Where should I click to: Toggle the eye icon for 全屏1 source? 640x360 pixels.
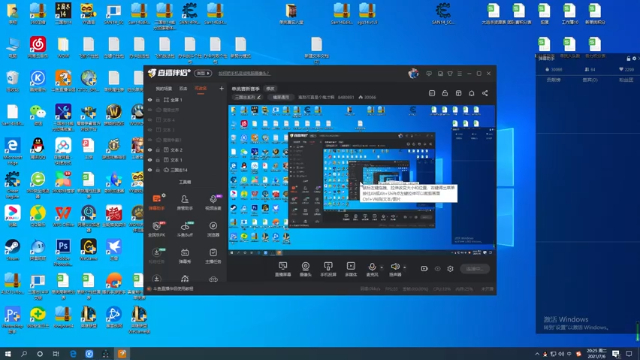pyautogui.click(x=150, y=100)
